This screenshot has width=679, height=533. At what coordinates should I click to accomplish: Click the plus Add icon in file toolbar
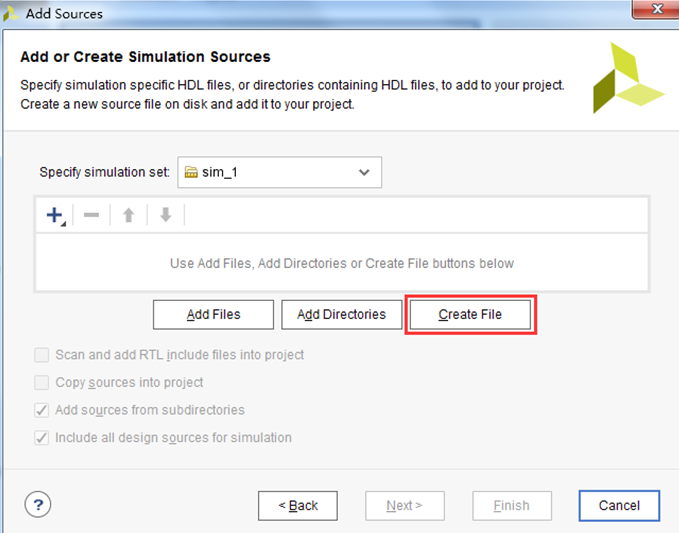55,215
